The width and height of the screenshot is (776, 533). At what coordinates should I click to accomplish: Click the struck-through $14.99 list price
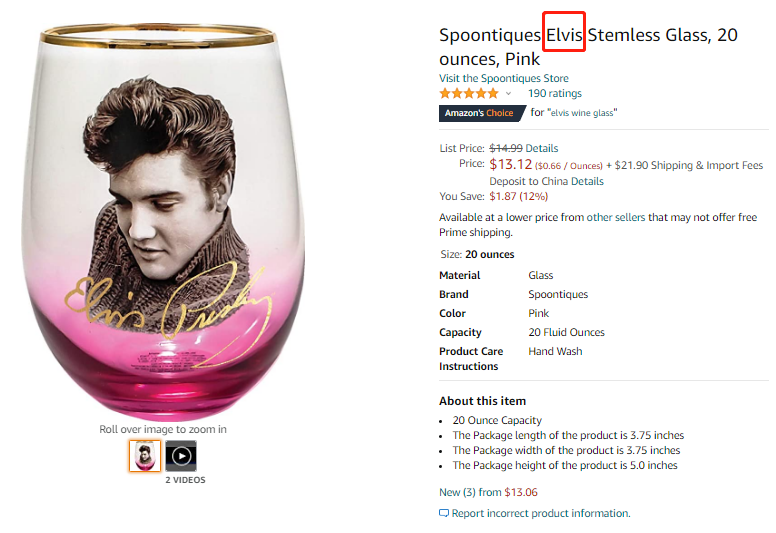click(505, 148)
